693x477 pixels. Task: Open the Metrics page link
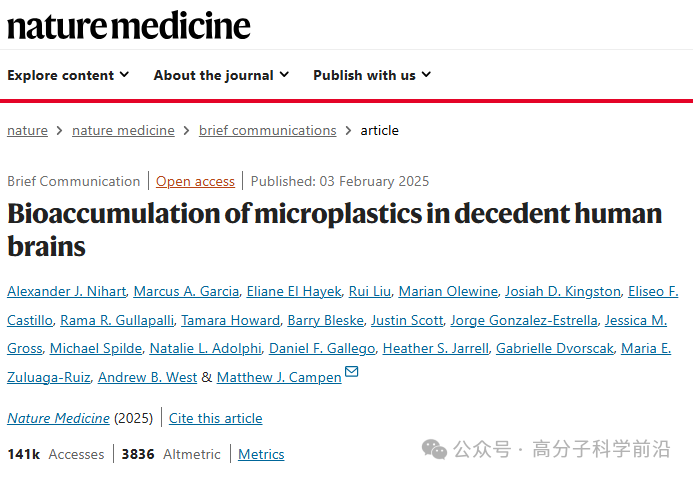[261, 454]
